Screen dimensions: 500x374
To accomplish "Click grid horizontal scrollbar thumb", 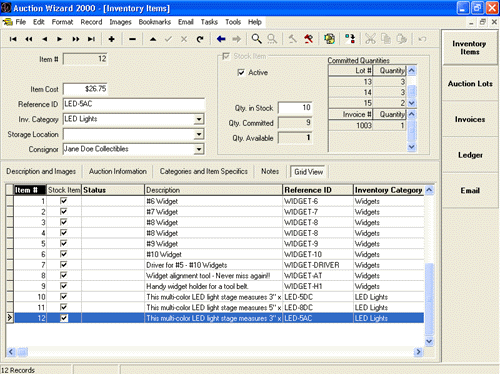I will coord(23,352).
